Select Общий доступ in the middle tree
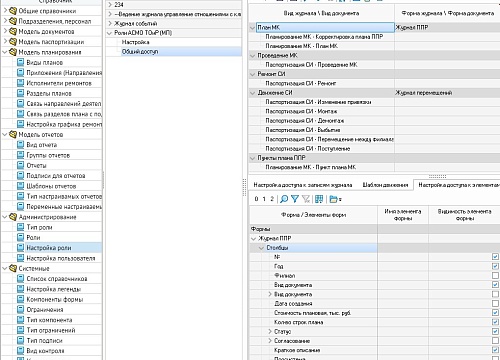Image resolution: width=500 pixels, height=360 pixels. 140,51
